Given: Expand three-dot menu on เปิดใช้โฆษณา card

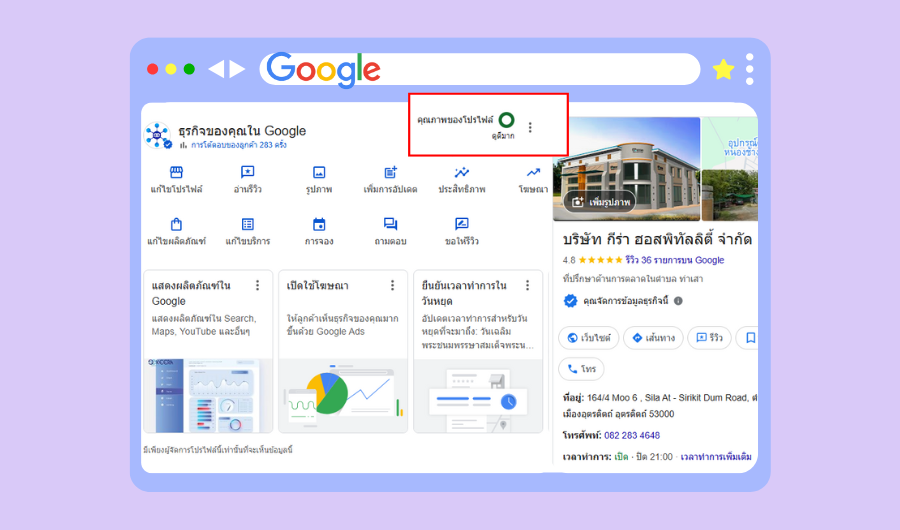Looking at the screenshot, I should tap(392, 285).
